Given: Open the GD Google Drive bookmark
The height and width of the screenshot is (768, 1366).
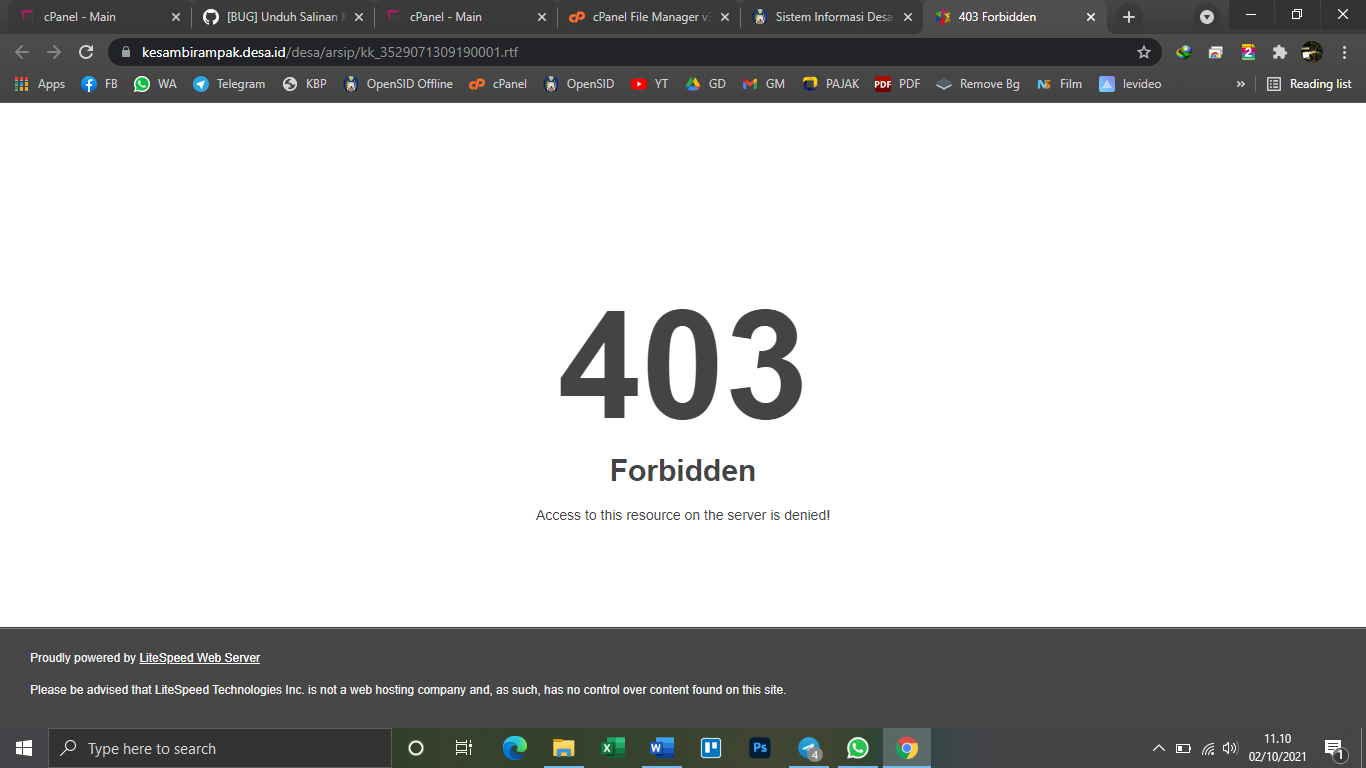Looking at the screenshot, I should click(706, 84).
